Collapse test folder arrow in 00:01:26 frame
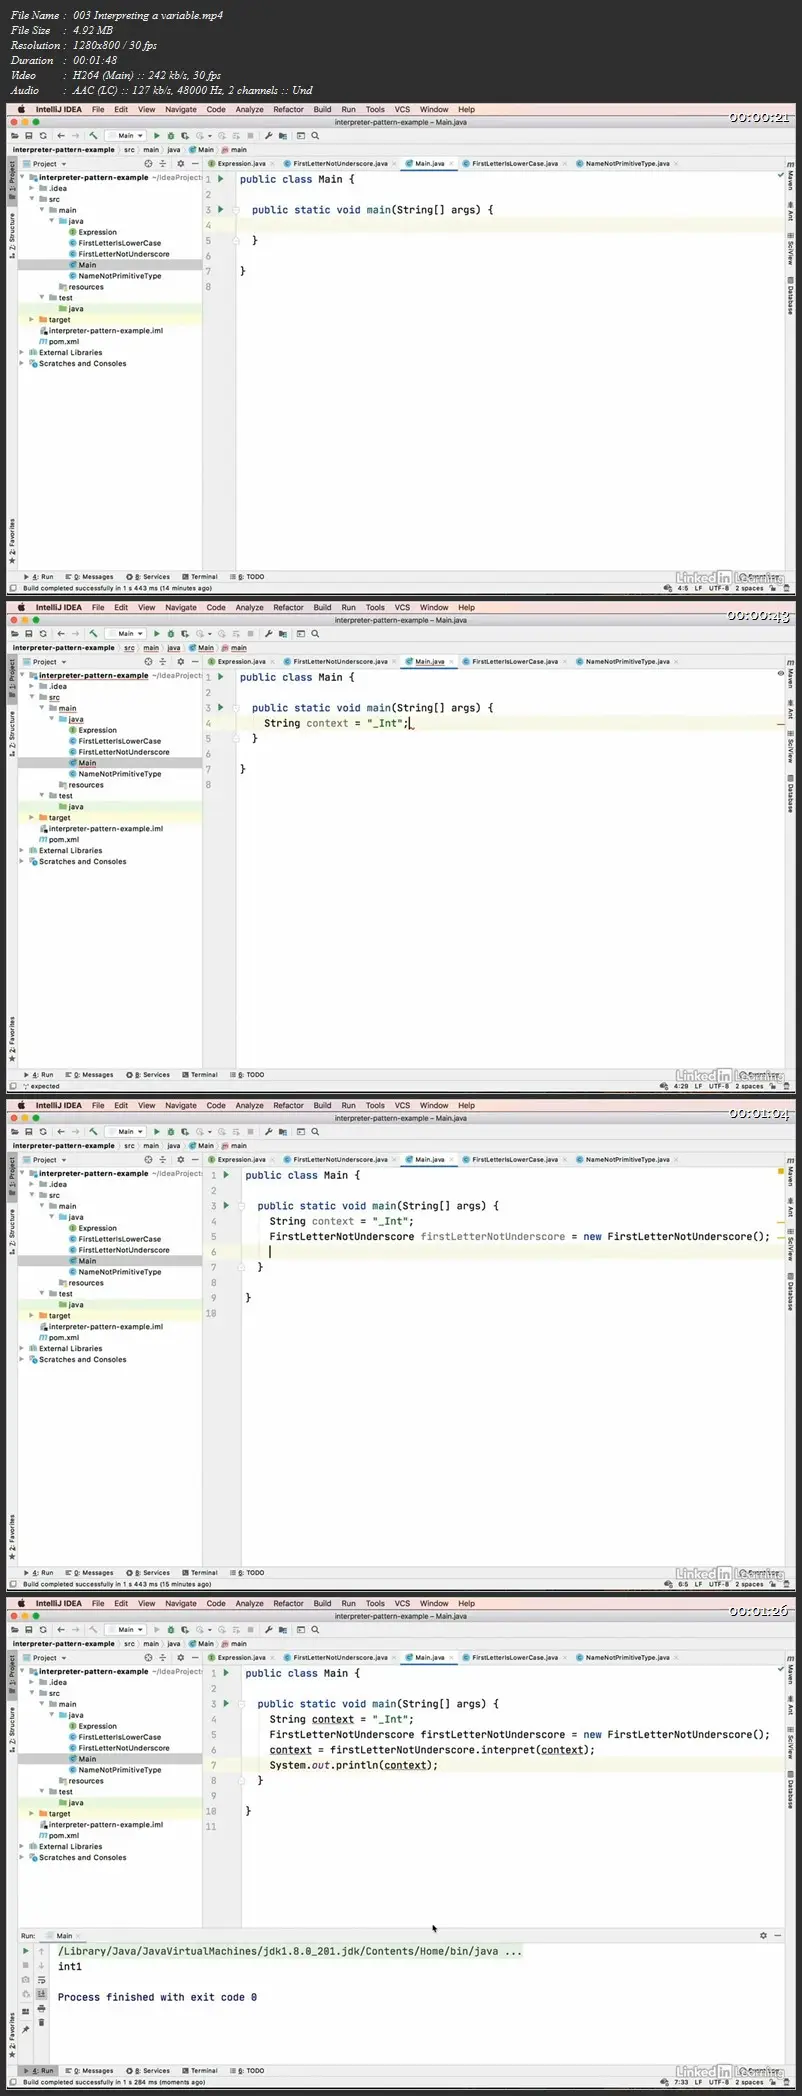 [x=43, y=1791]
